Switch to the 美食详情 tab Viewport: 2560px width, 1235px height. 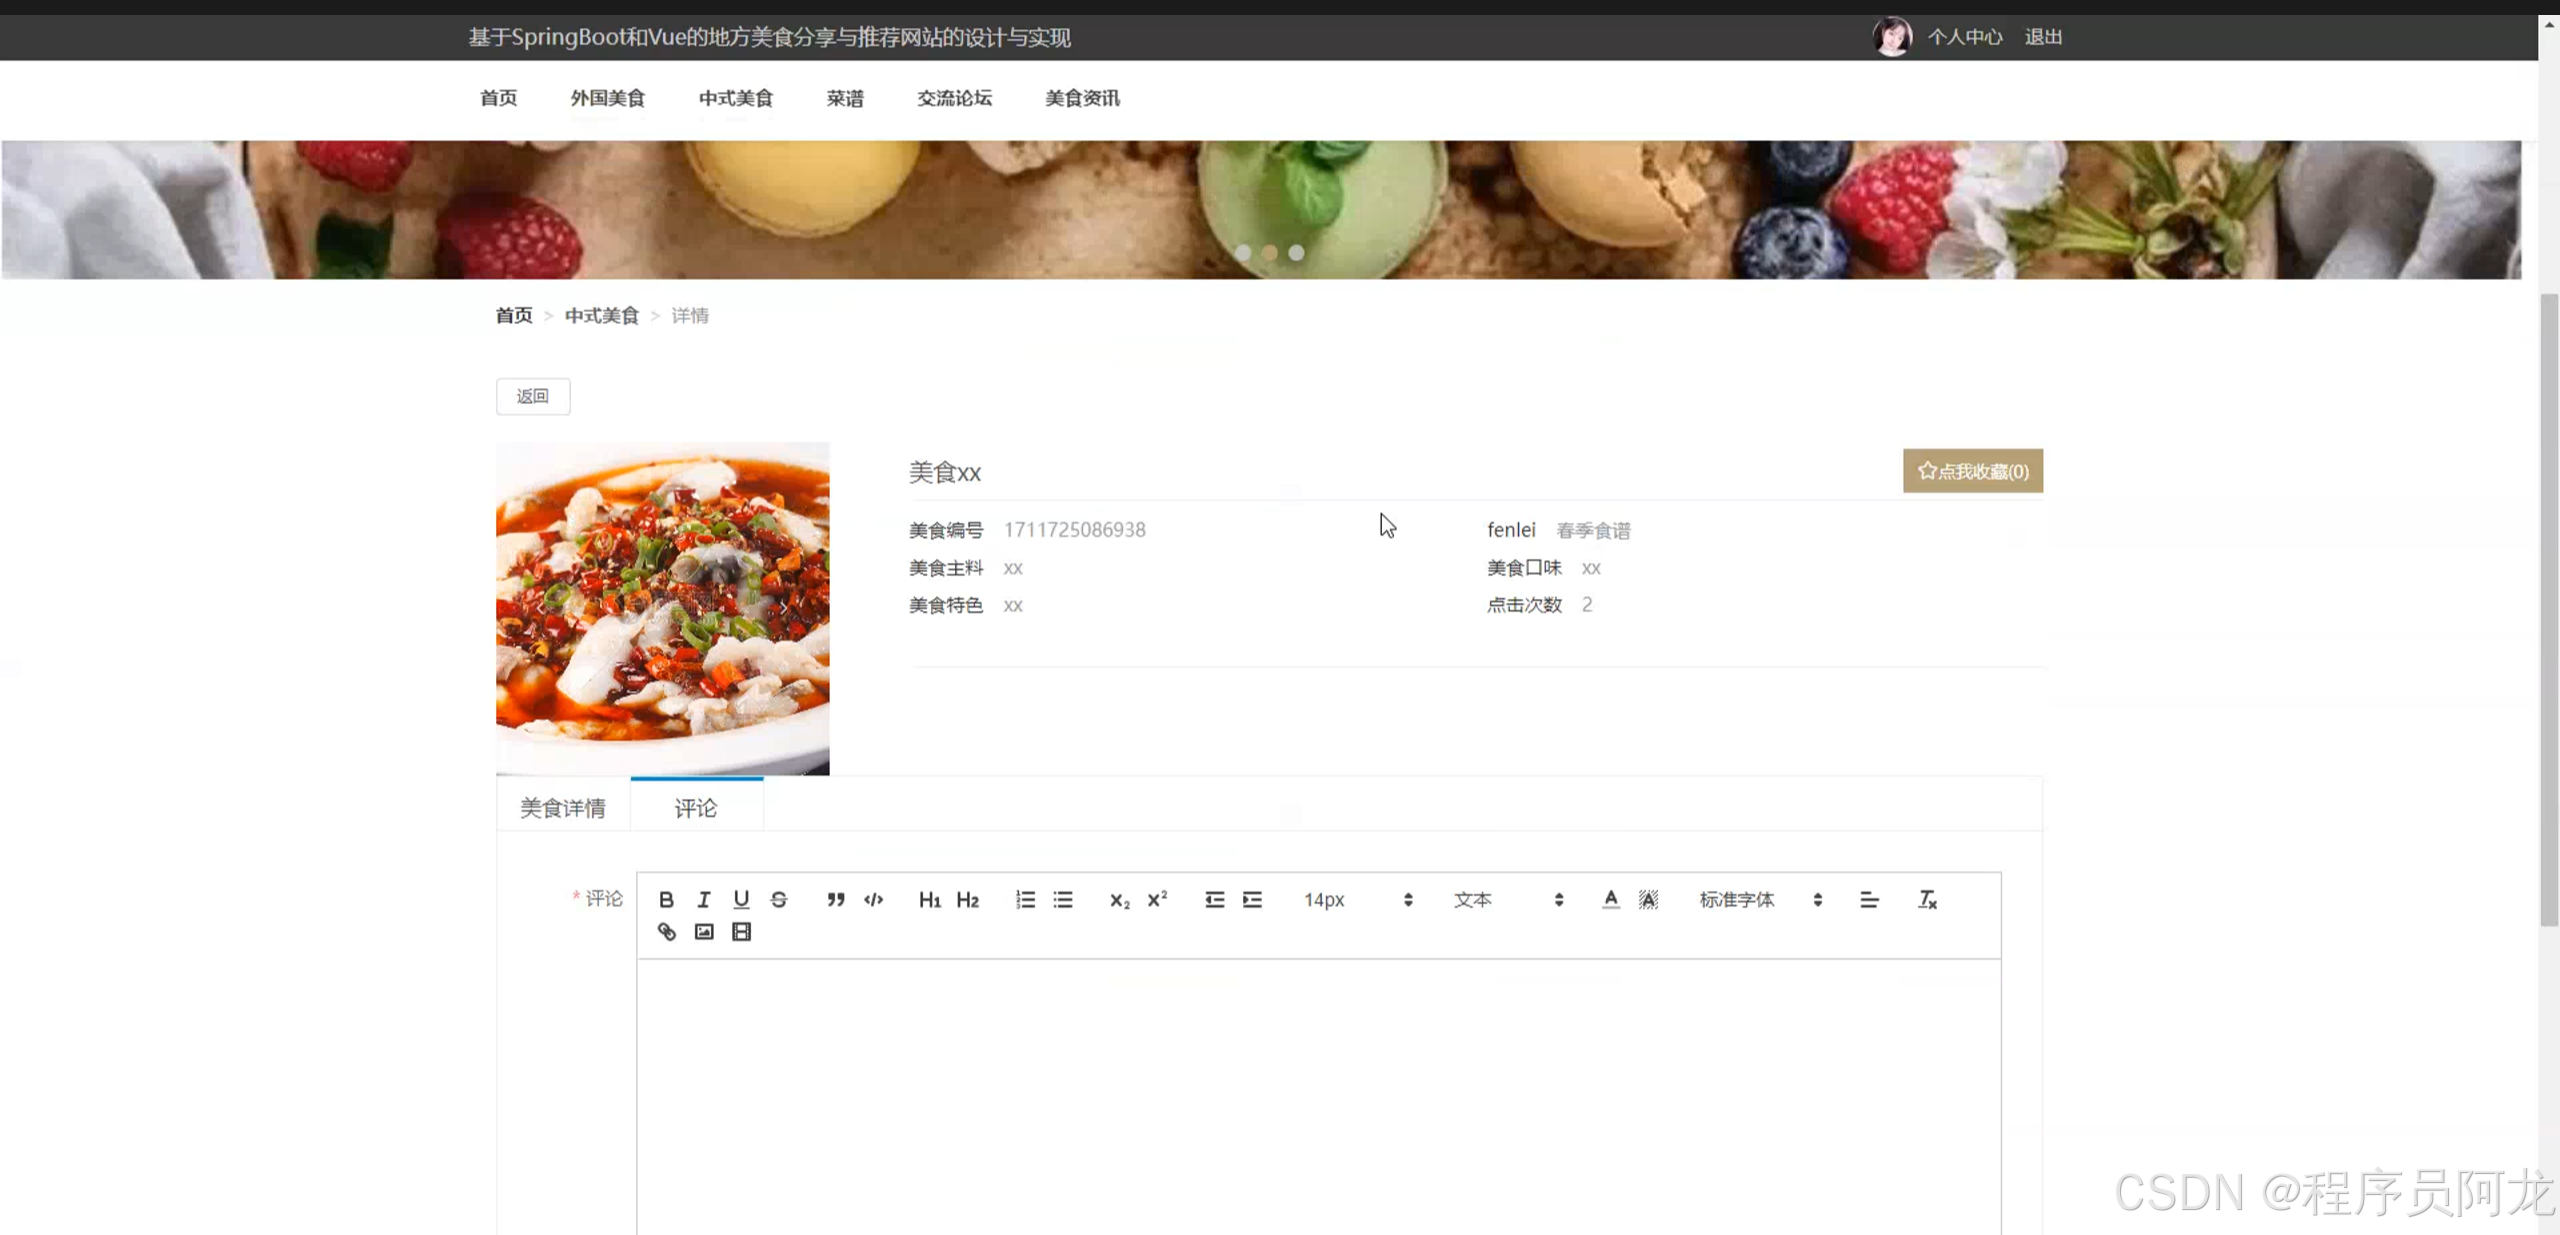click(x=563, y=807)
